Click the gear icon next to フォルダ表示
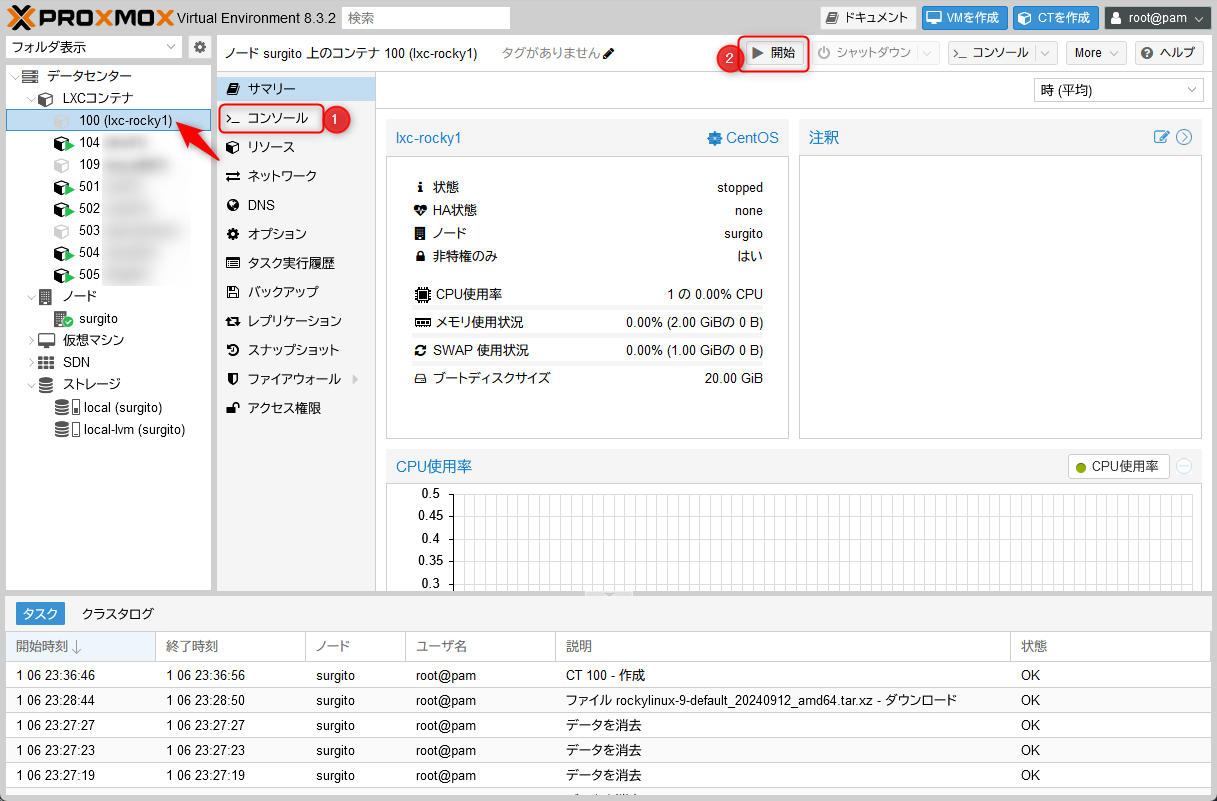Screen dimensions: 1217x801 (x=200, y=47)
